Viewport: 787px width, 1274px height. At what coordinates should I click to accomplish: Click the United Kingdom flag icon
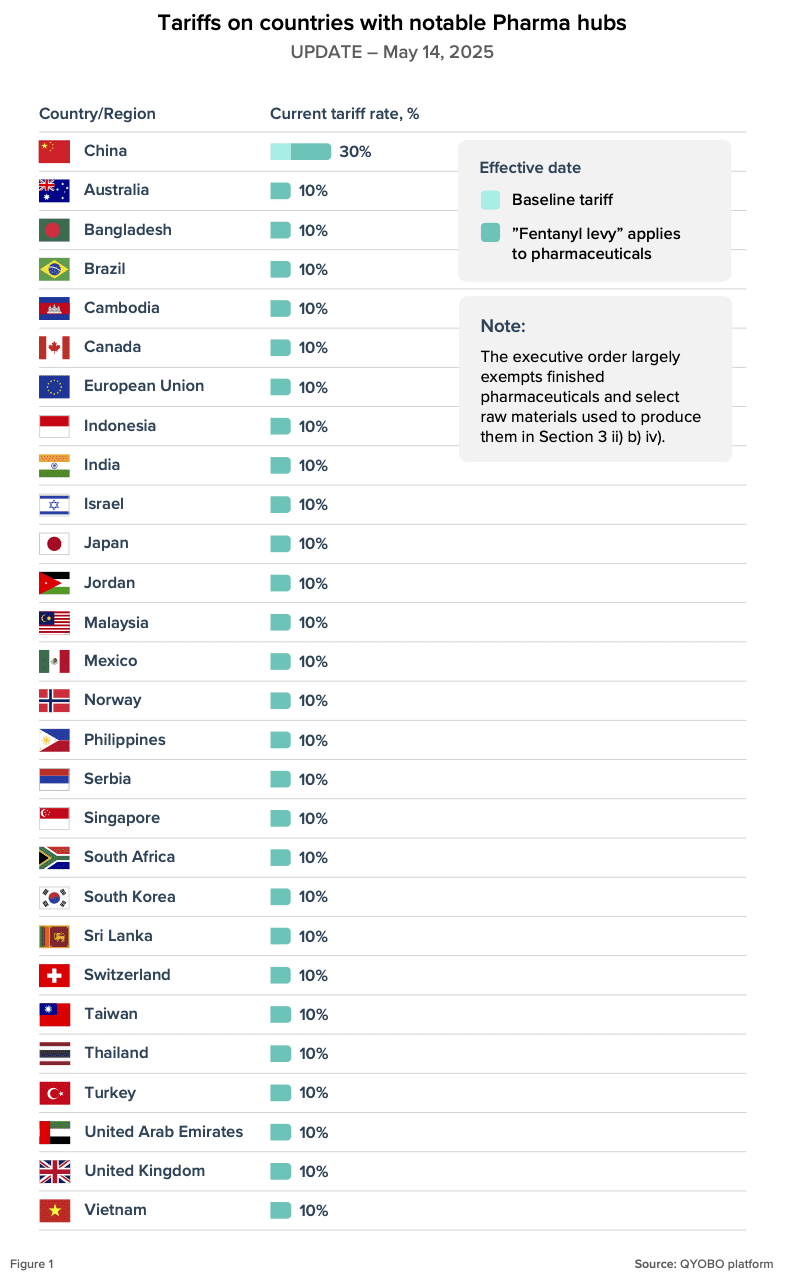point(54,1171)
